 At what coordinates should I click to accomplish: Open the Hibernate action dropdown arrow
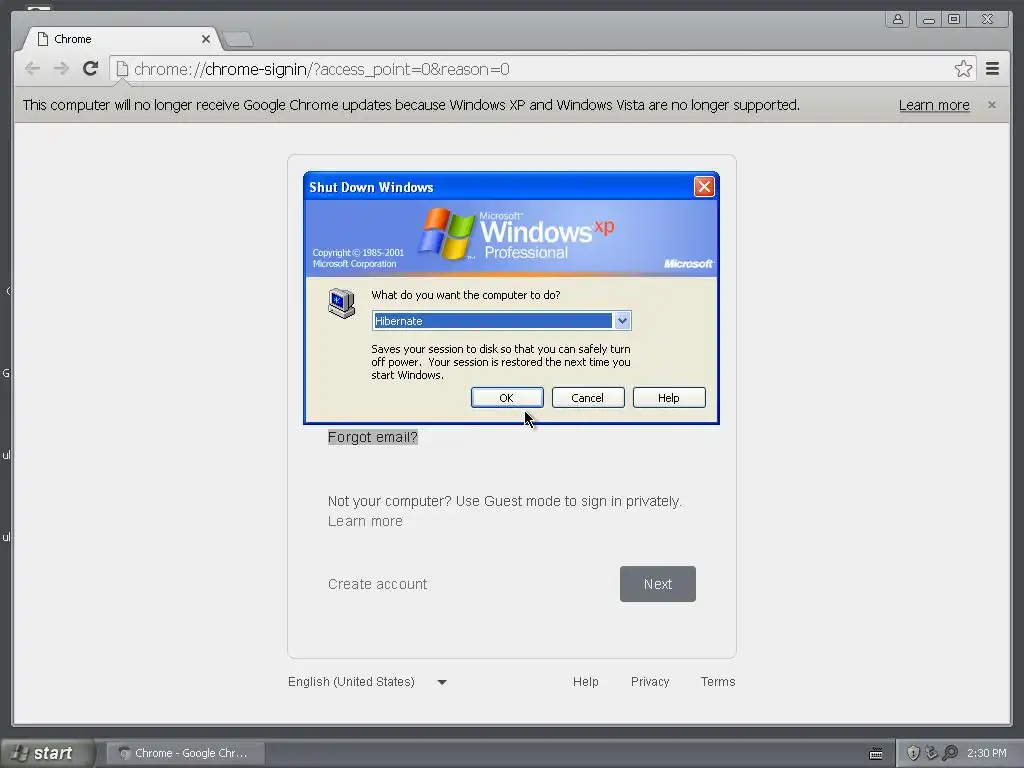[x=622, y=321]
